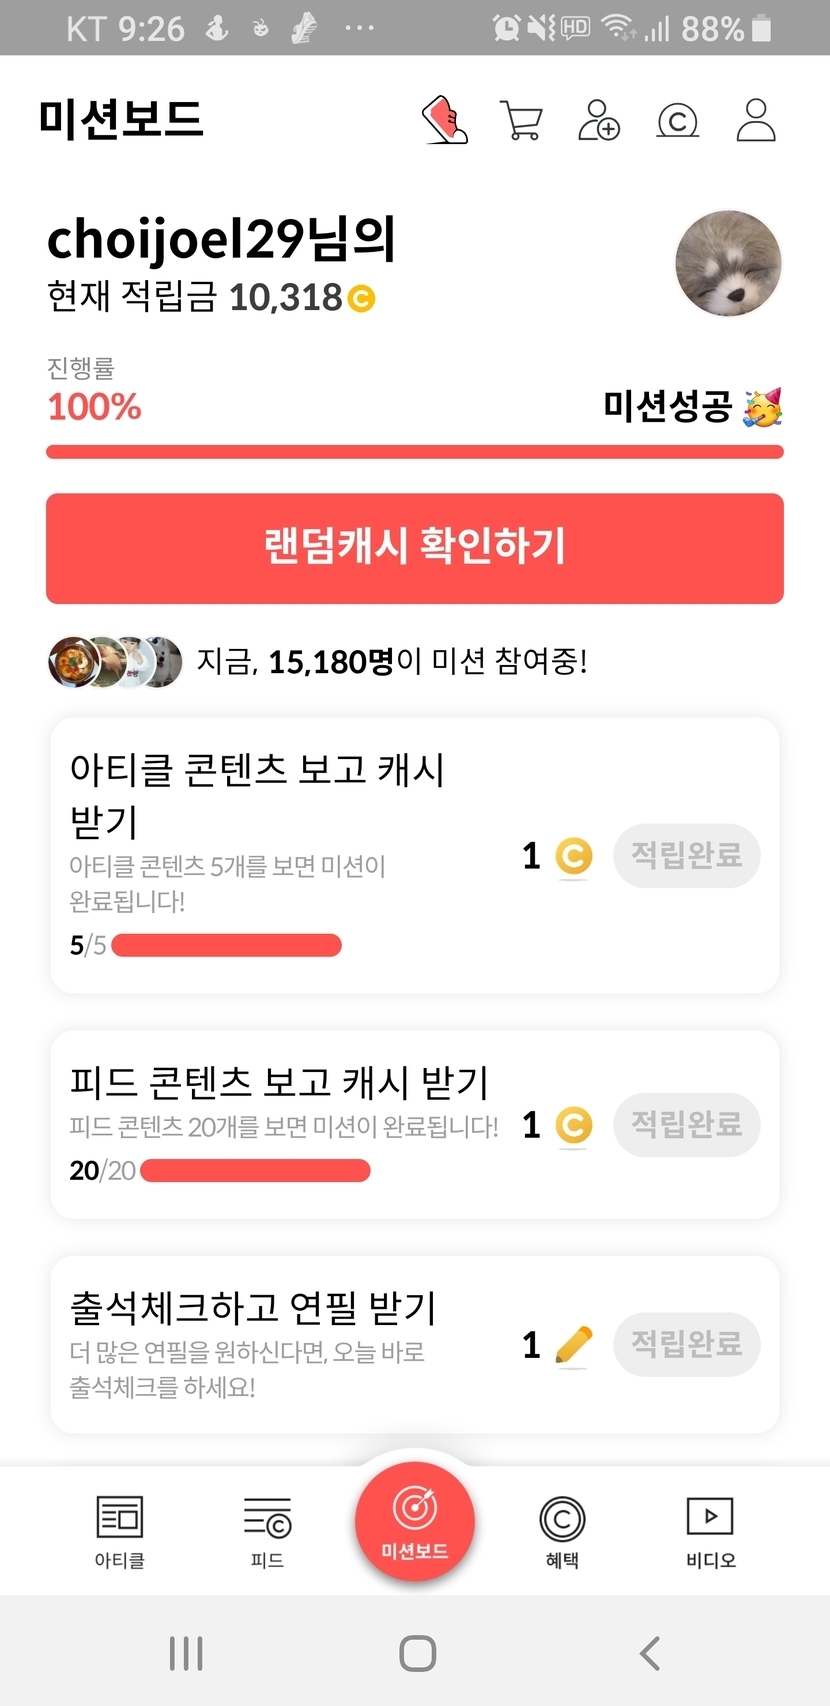Tap 적립완료 for the feed mission
The image size is (830, 1706).
(x=686, y=1125)
